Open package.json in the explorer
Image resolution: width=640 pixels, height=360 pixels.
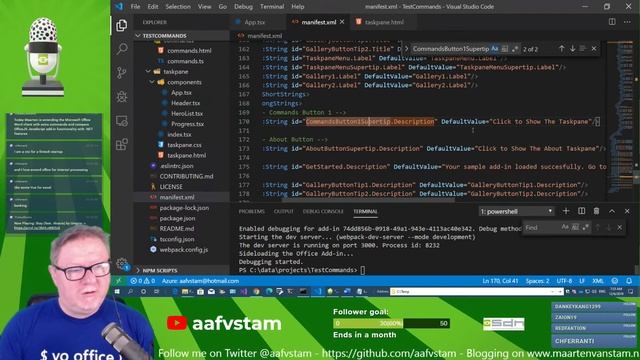(177, 218)
